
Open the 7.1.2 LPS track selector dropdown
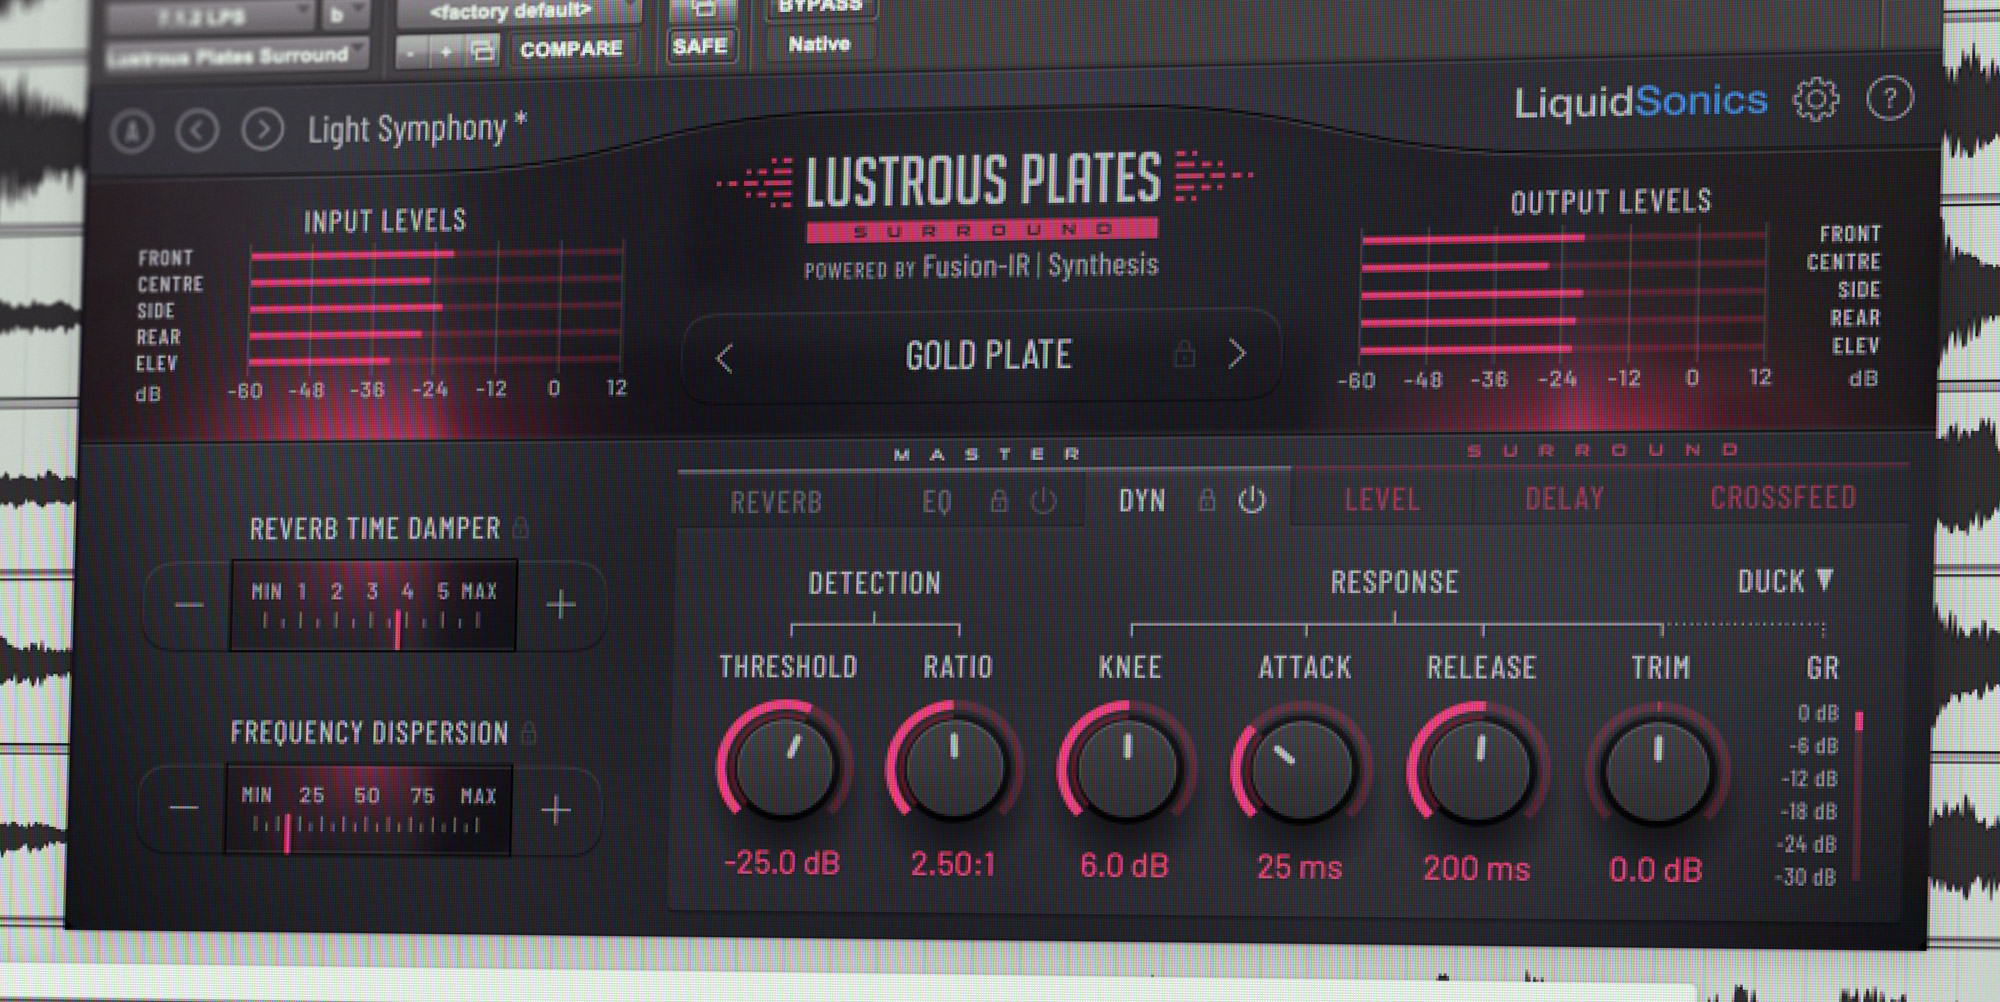pyautogui.click(x=210, y=17)
